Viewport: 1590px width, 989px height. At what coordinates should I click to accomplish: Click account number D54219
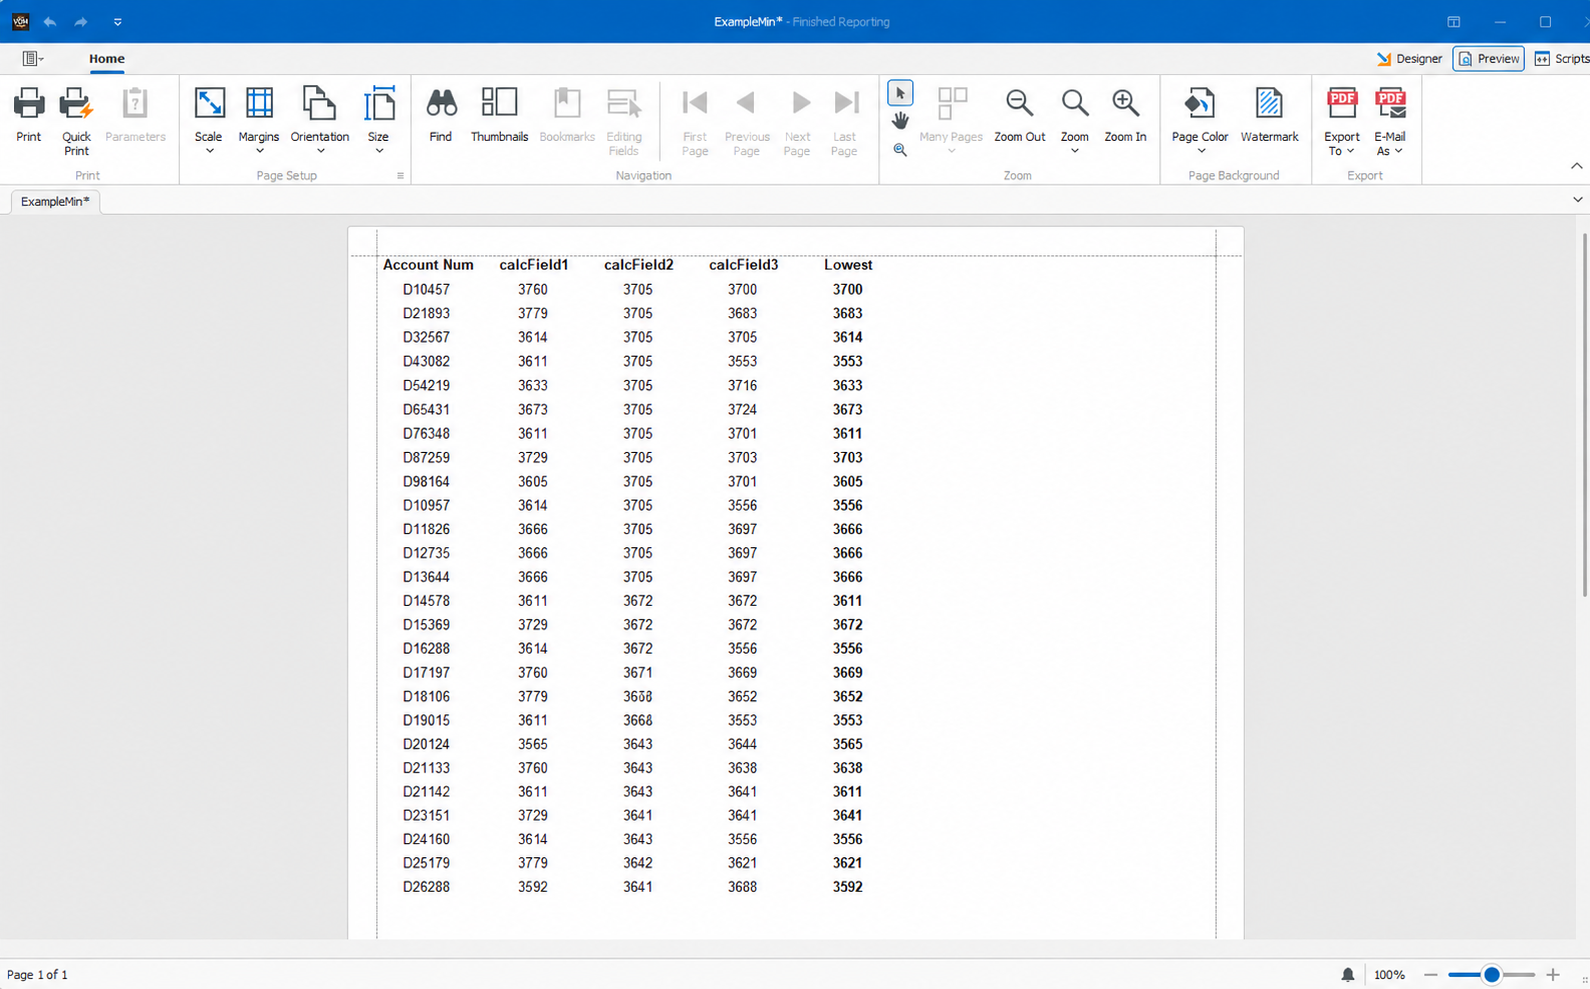[x=427, y=386]
